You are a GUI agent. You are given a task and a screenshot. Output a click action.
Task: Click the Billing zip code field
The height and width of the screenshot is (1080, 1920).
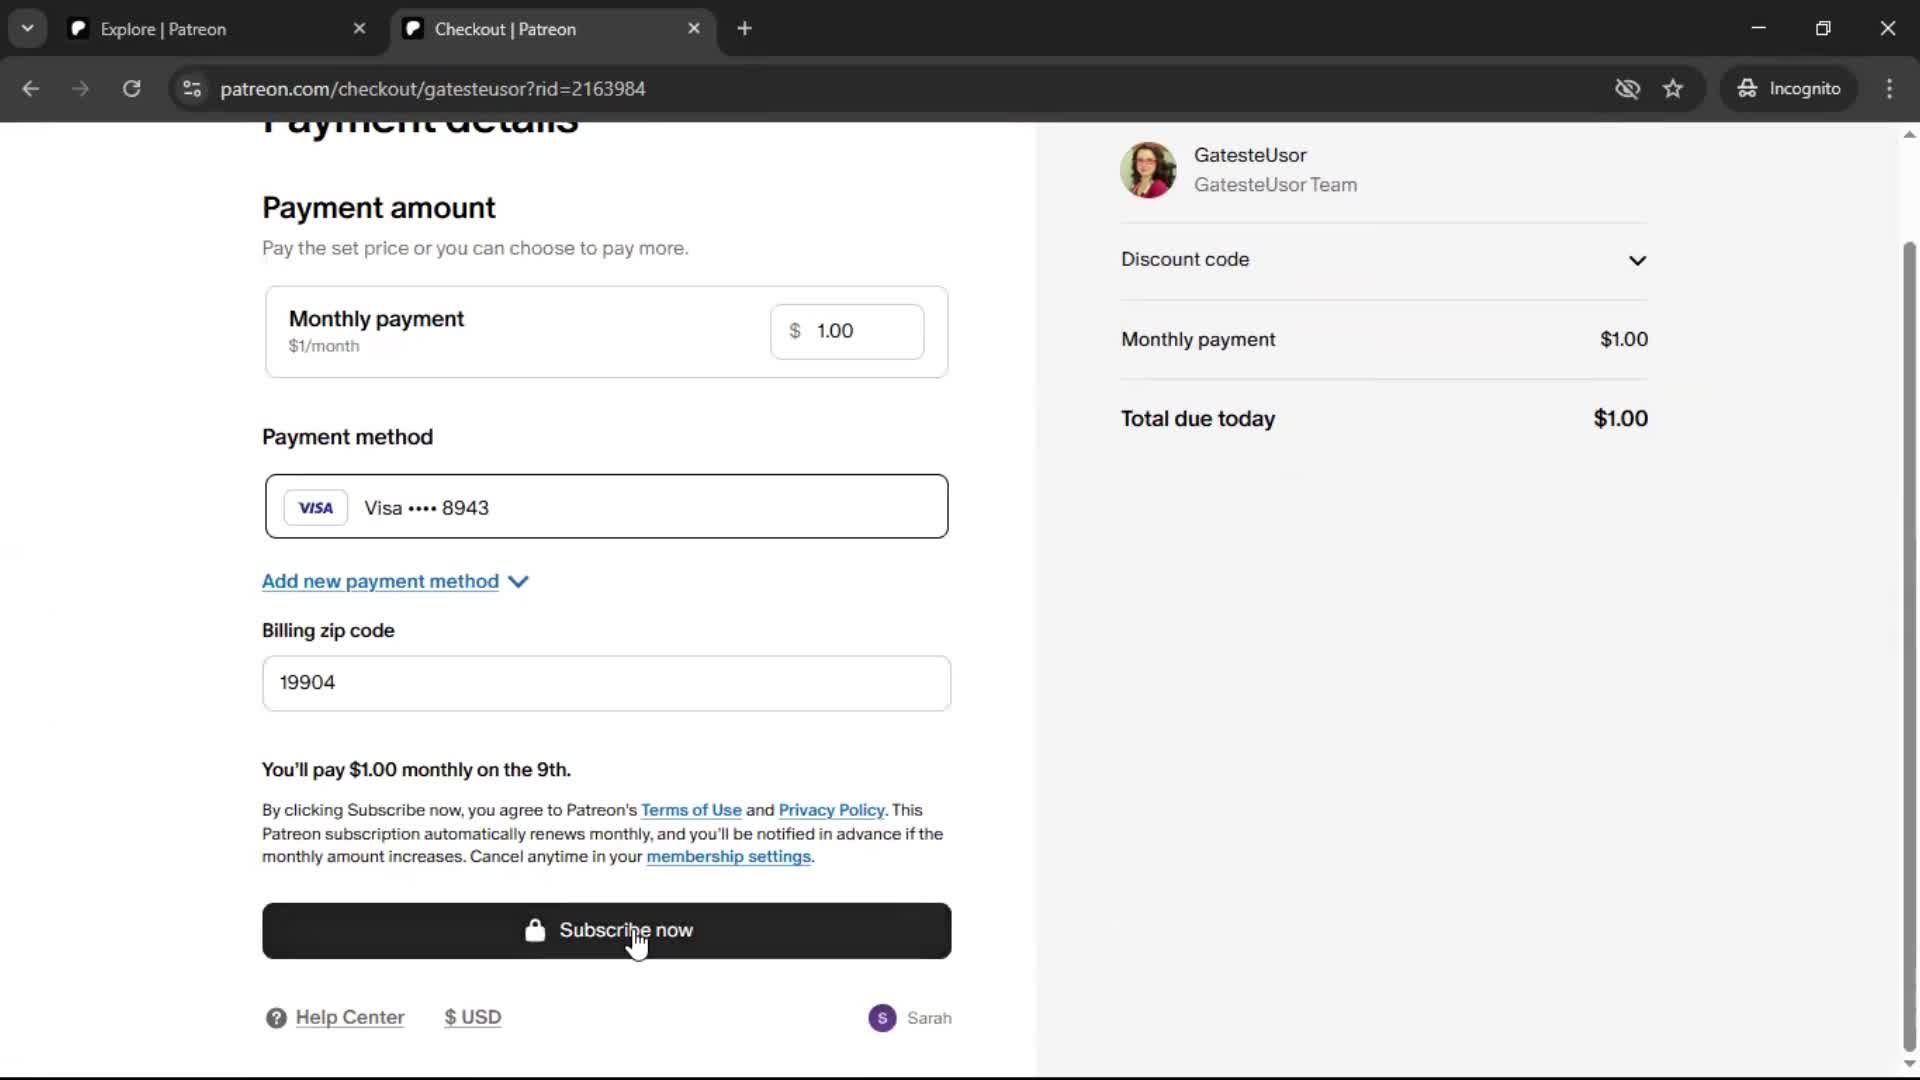(606, 683)
